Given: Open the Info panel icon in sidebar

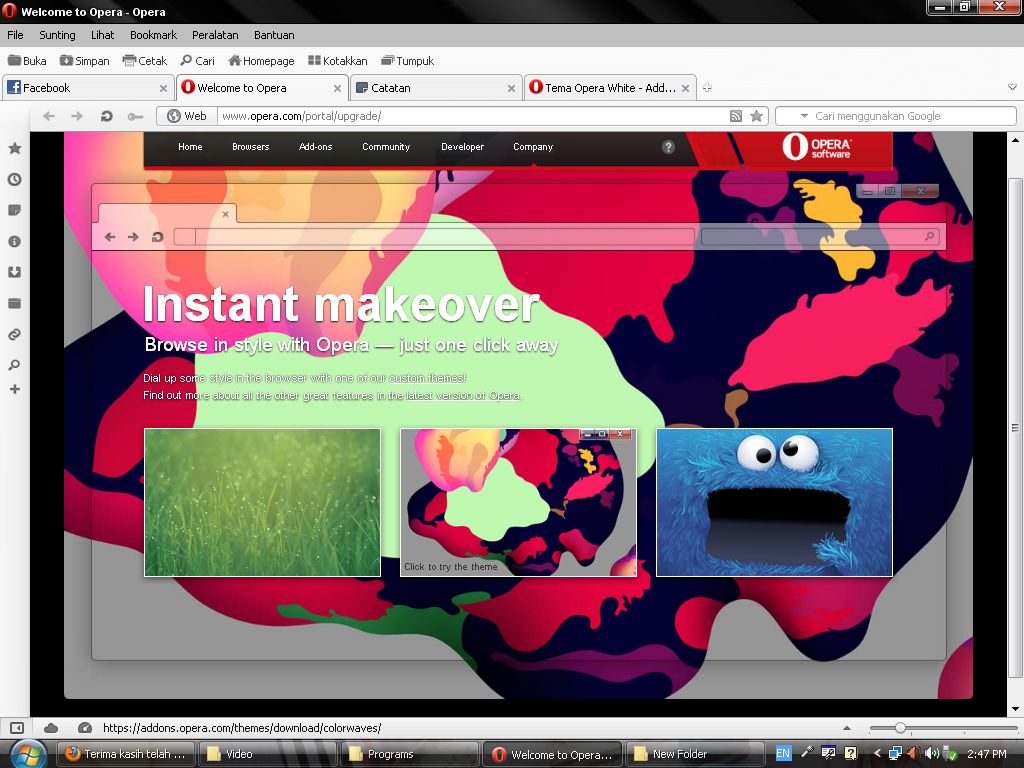Looking at the screenshot, I should pos(14,241).
